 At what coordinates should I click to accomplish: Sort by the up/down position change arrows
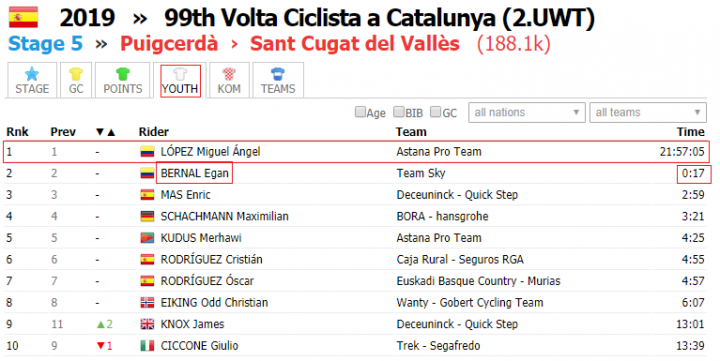106,132
